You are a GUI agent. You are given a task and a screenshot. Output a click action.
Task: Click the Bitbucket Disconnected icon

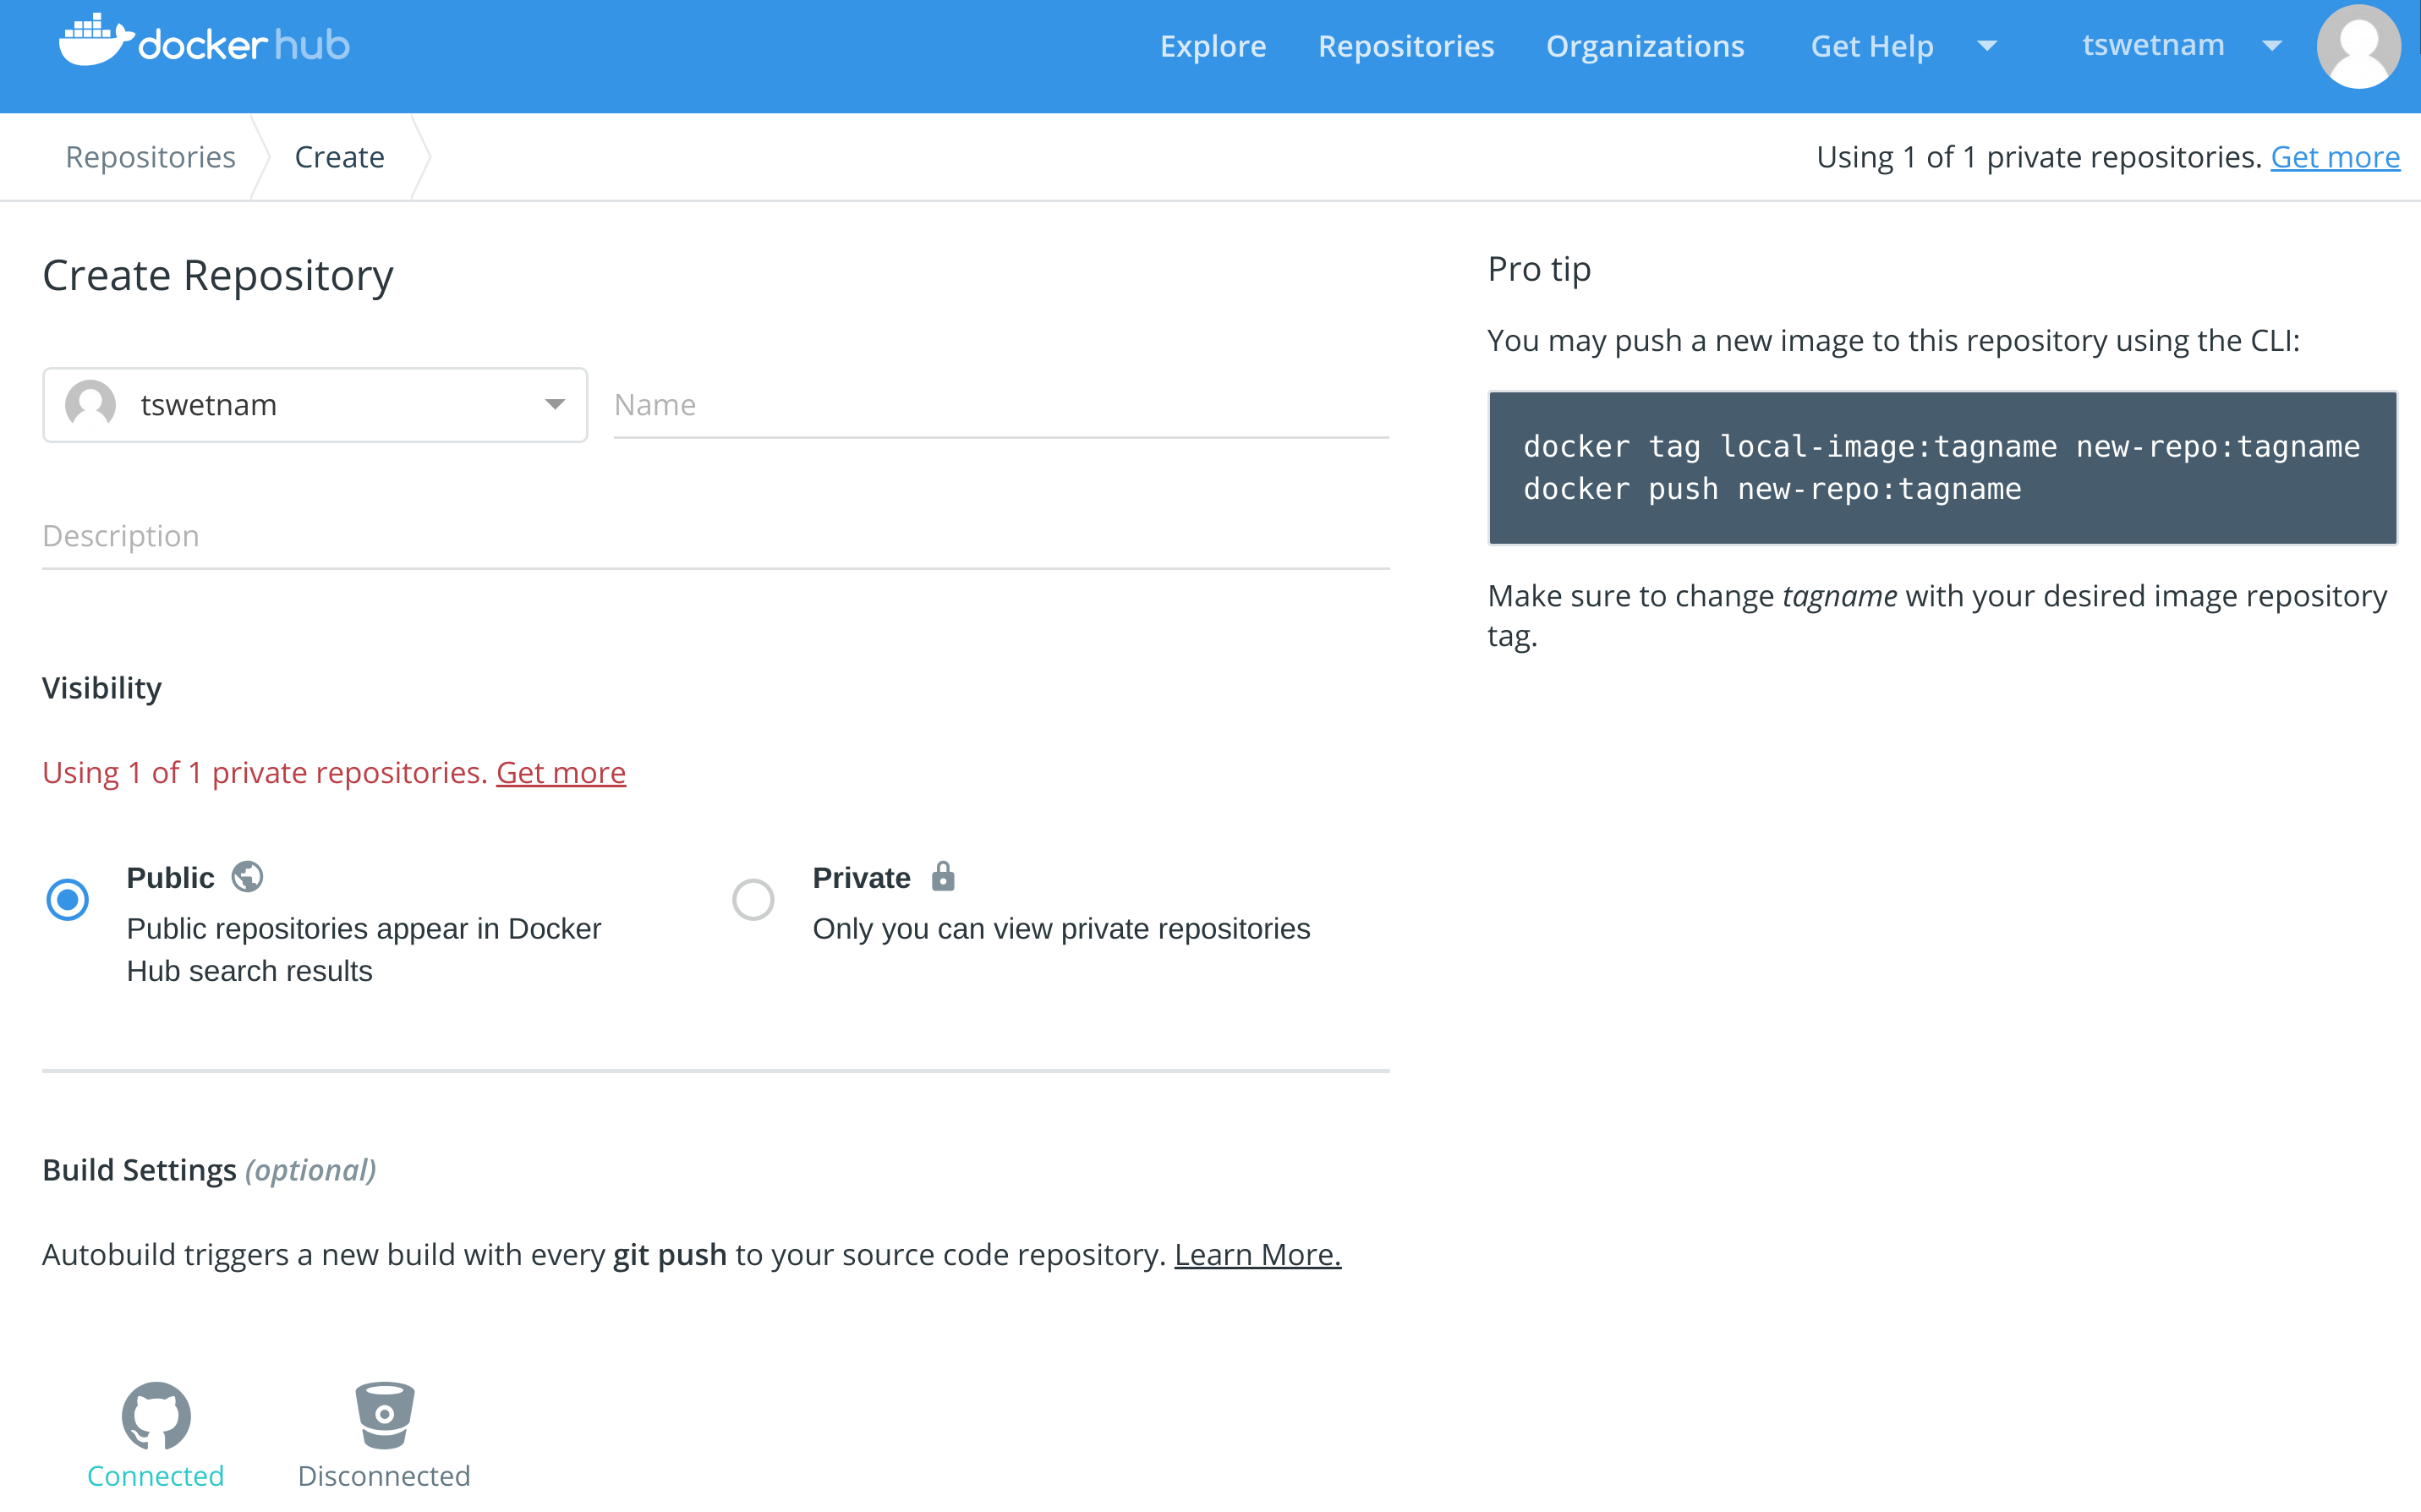tap(384, 1415)
